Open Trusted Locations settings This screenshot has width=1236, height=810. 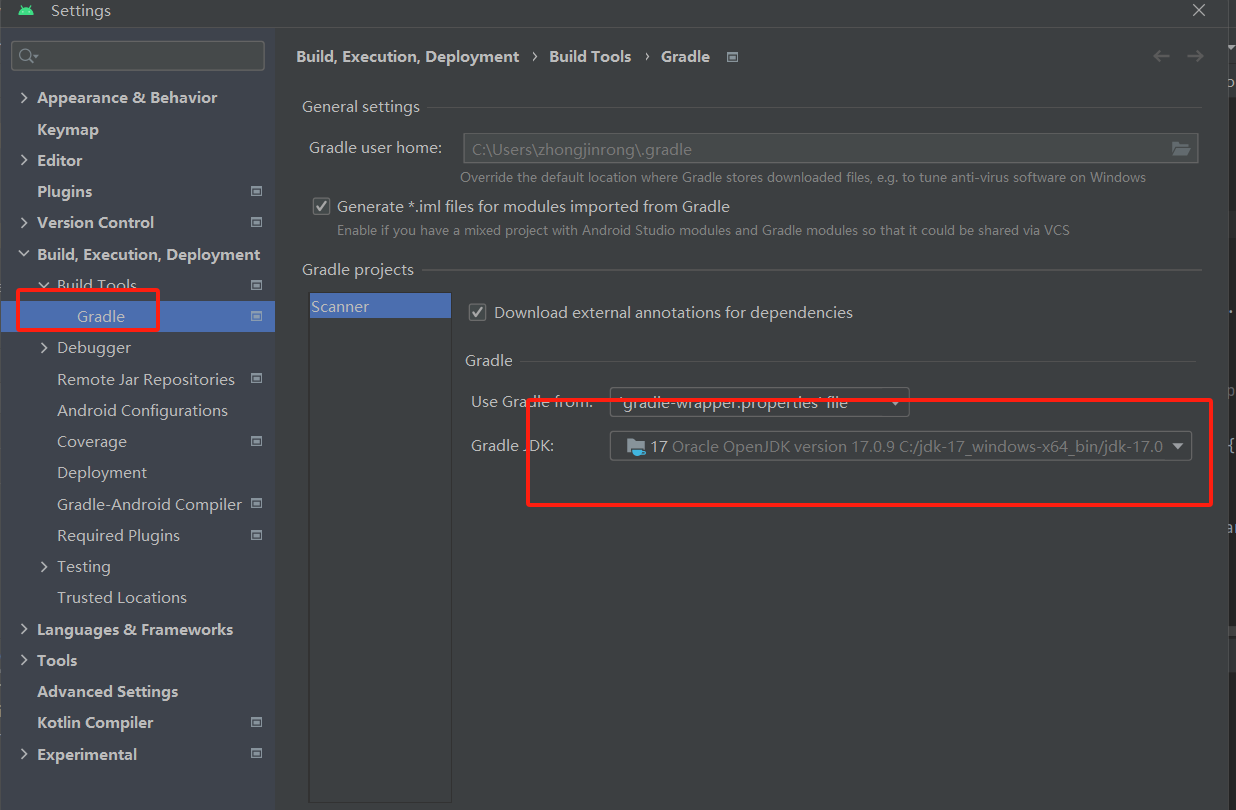122,597
